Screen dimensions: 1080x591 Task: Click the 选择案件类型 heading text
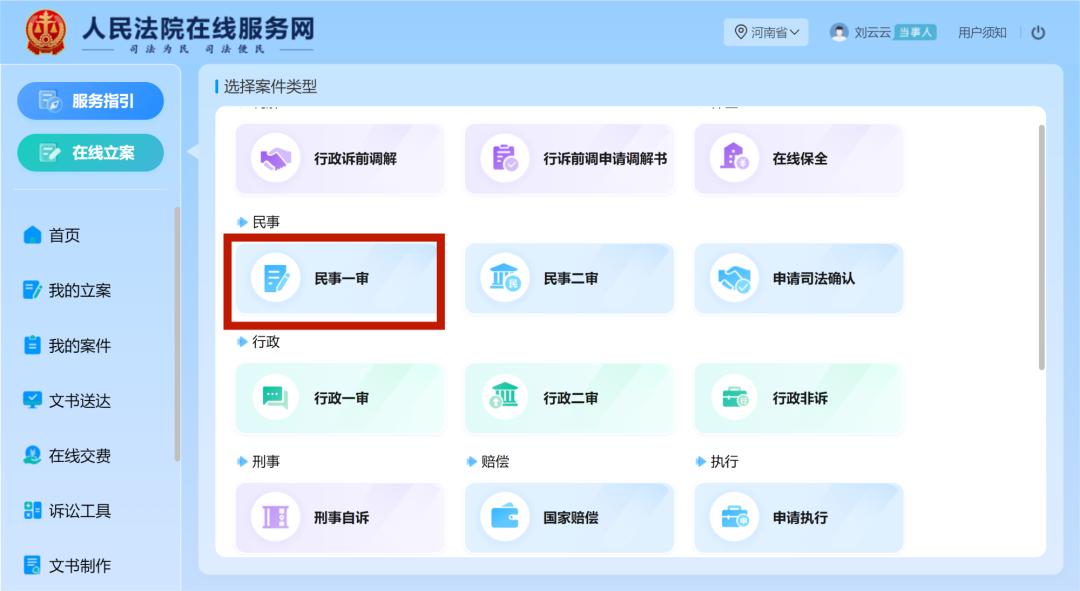270,87
